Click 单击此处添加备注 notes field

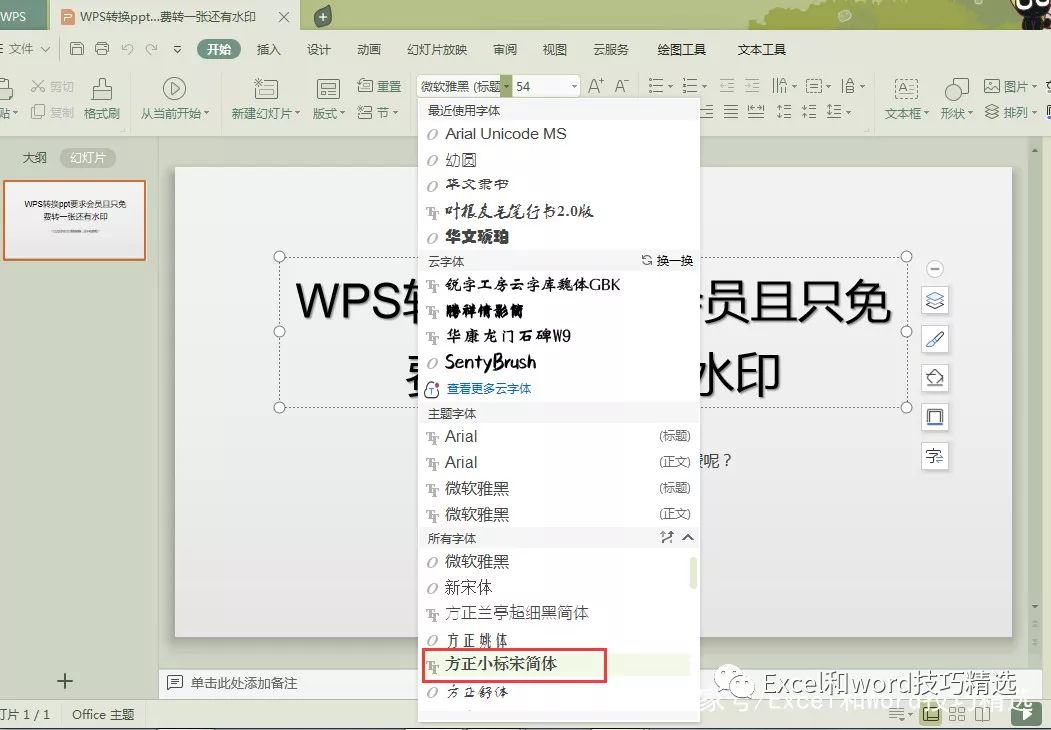(x=244, y=683)
